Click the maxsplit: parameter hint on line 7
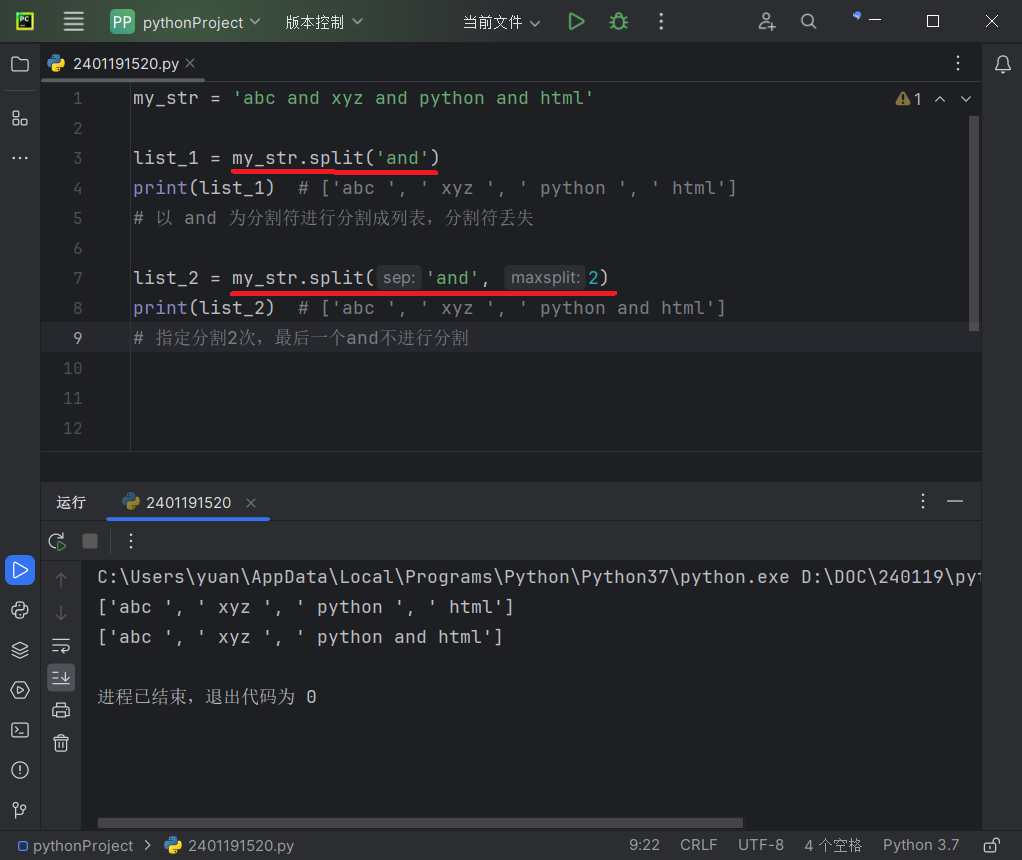The height and width of the screenshot is (860, 1022). [x=546, y=278]
